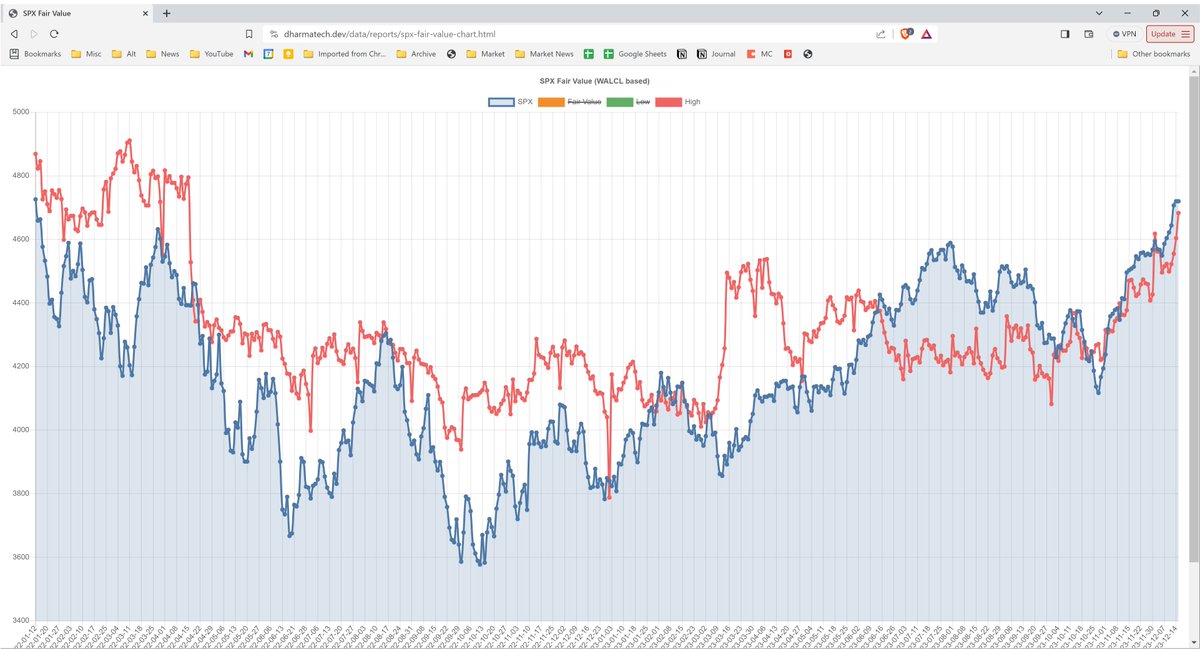Click the red High legend swatch
Image resolution: width=1200 pixels, height=649 pixels.
pos(668,102)
